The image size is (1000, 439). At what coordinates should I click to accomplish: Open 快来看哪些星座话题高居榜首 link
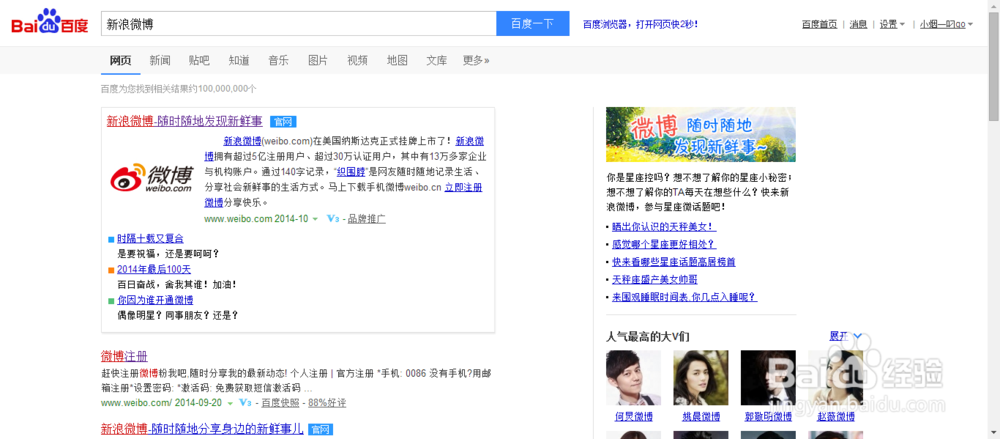coord(674,262)
